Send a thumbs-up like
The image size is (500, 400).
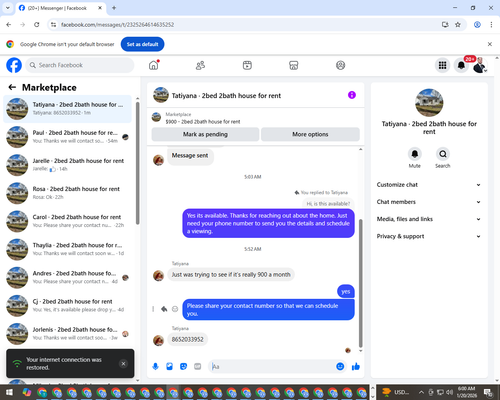click(356, 367)
